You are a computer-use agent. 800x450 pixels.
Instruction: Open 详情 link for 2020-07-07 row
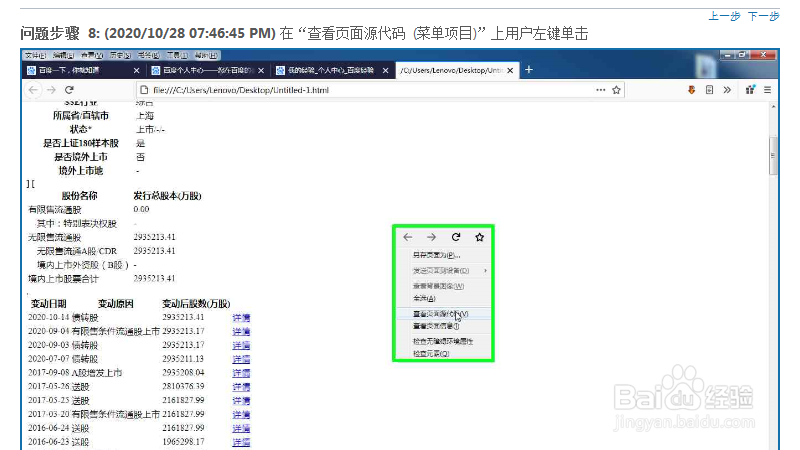[241, 359]
